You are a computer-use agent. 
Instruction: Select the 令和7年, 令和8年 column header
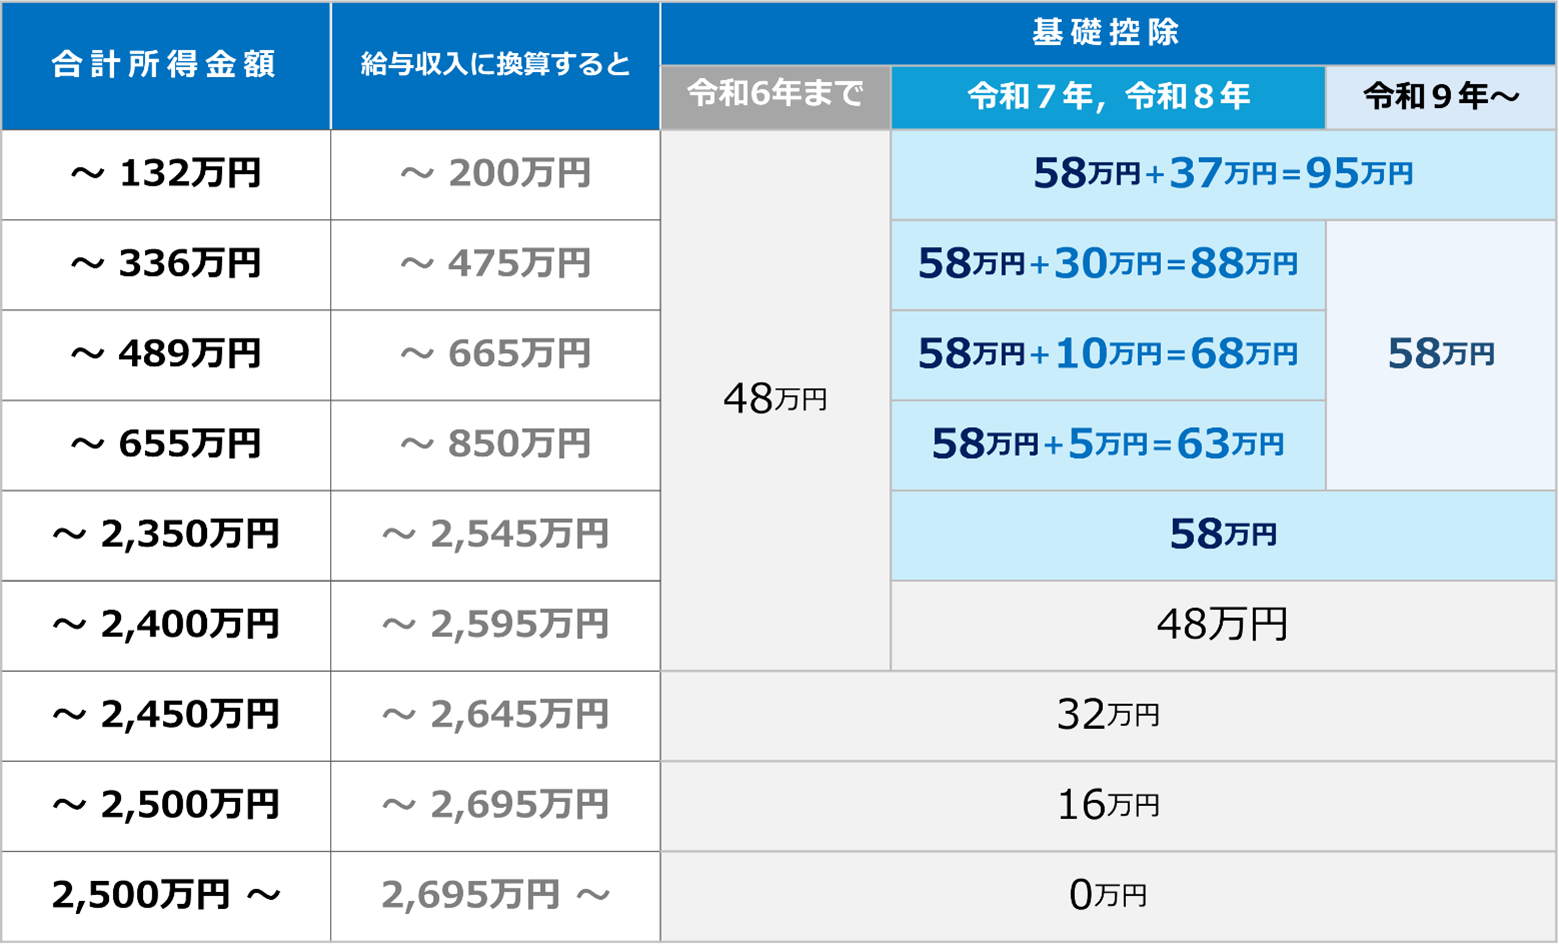pos(1108,97)
